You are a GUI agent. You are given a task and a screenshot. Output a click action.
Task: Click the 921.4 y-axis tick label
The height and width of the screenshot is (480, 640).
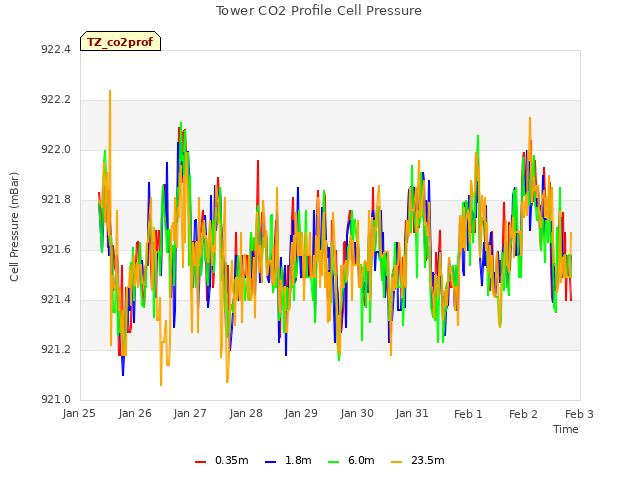[x=56, y=300]
